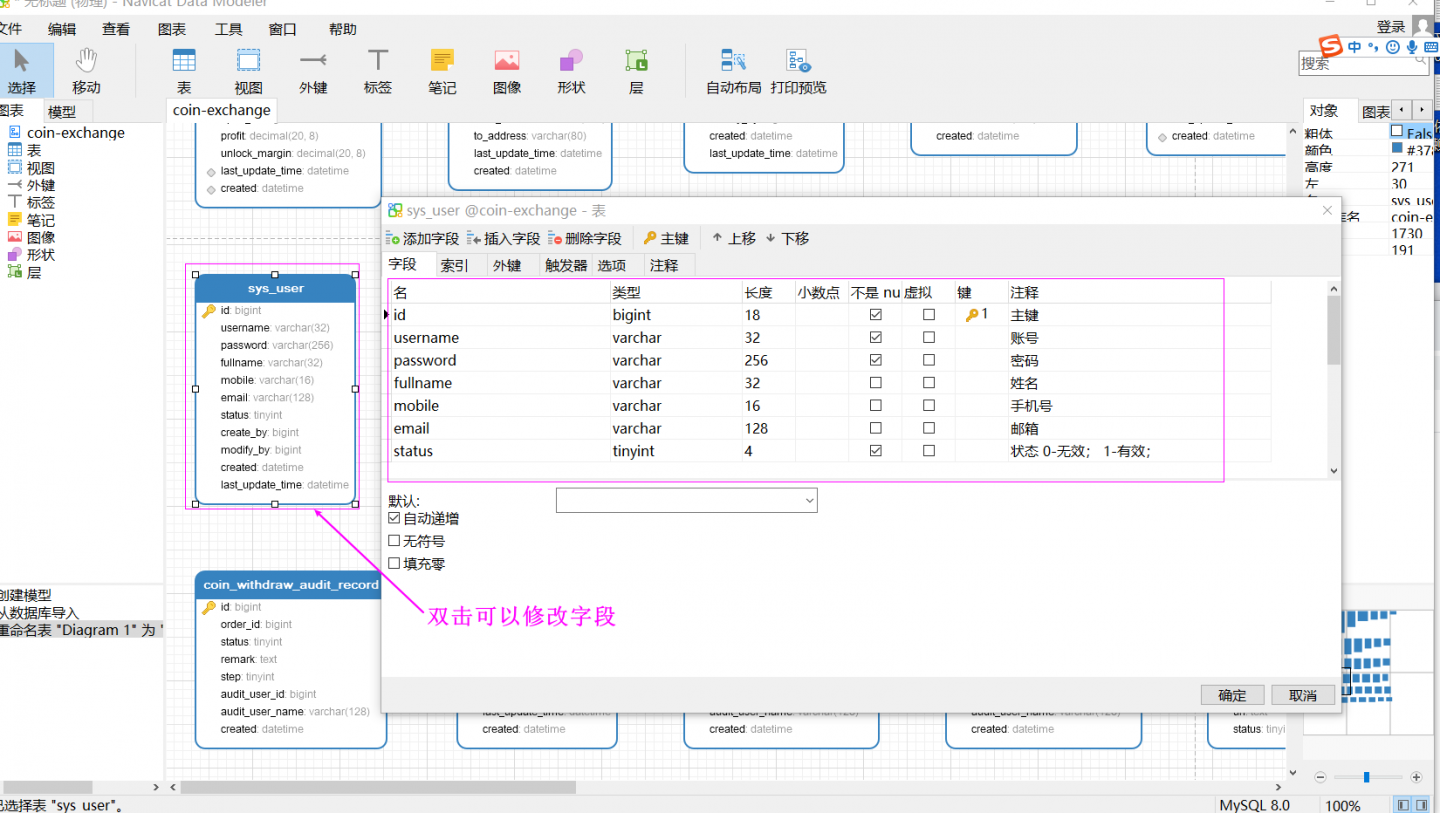Switch to the 索引 (Index) tab
Viewport: 1440px width, 813px height.
(454, 265)
